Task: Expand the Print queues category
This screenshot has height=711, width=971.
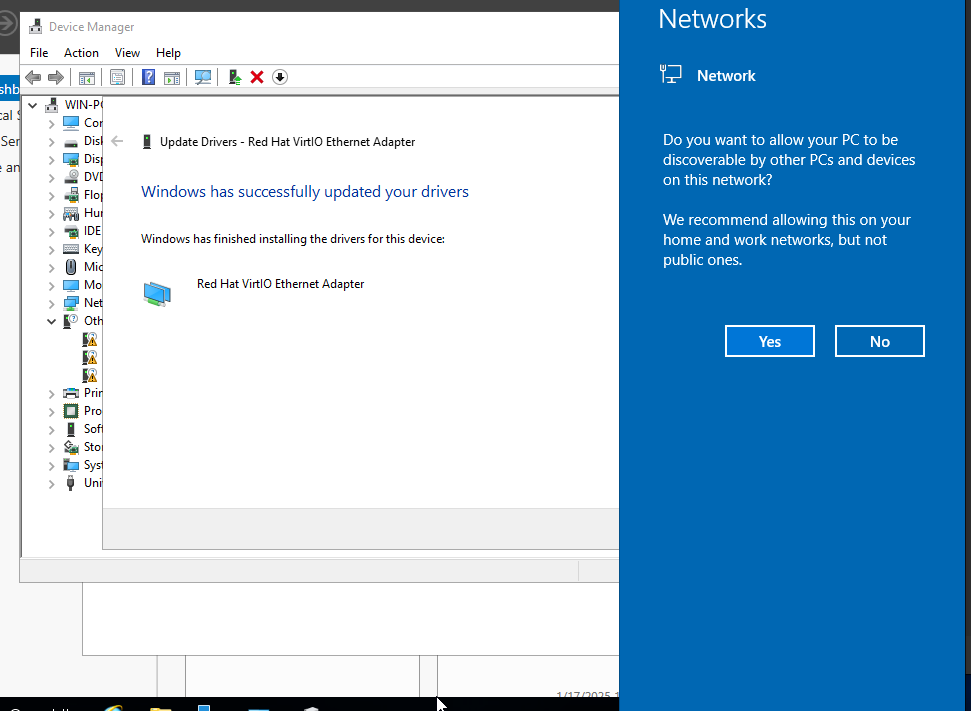Action: [51, 393]
